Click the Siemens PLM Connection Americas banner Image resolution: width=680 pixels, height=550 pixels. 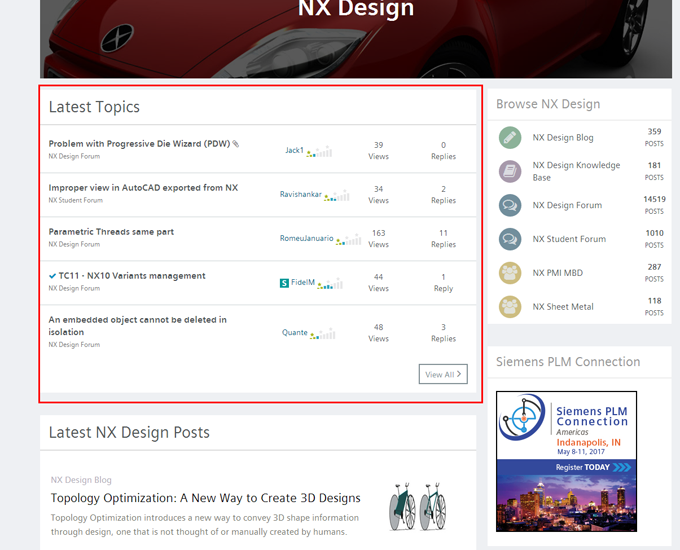click(566, 461)
